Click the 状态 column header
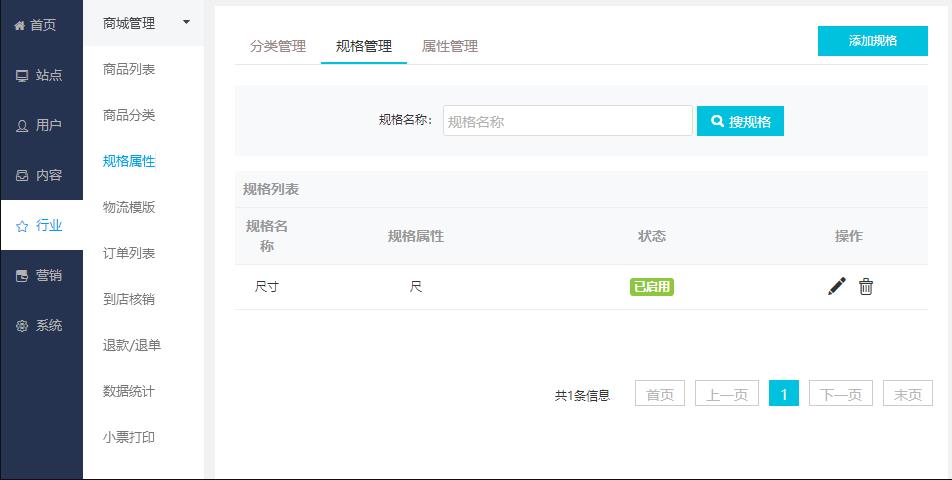The image size is (952, 480). tap(652, 236)
